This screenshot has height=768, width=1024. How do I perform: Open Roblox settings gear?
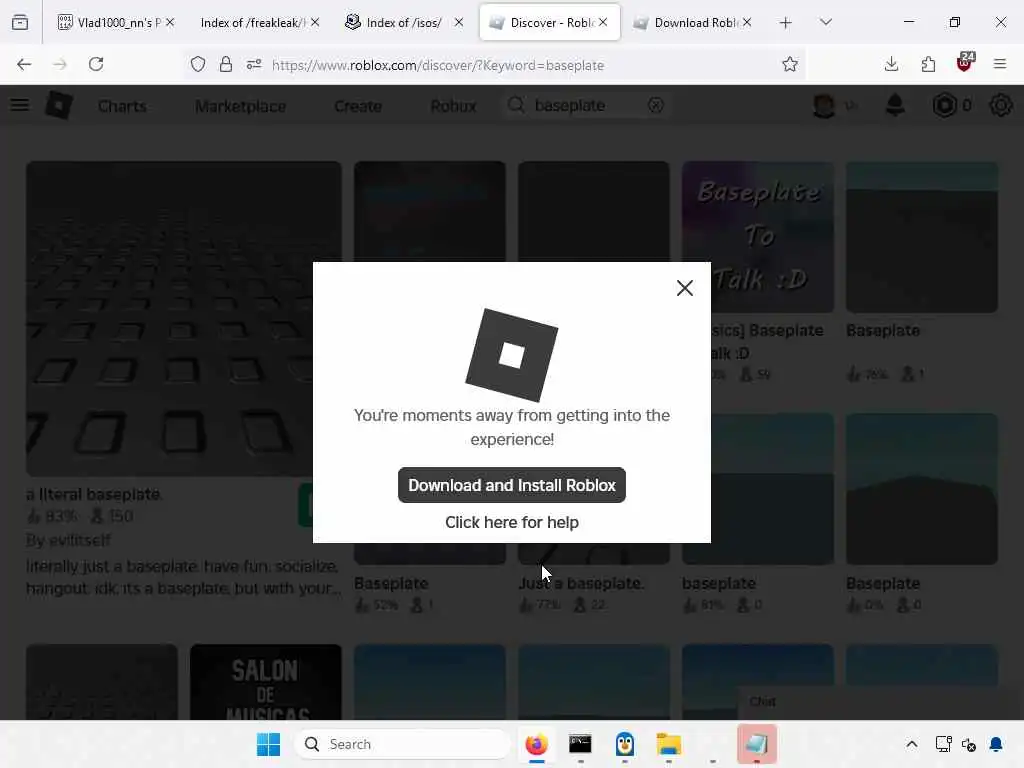pos(1000,105)
